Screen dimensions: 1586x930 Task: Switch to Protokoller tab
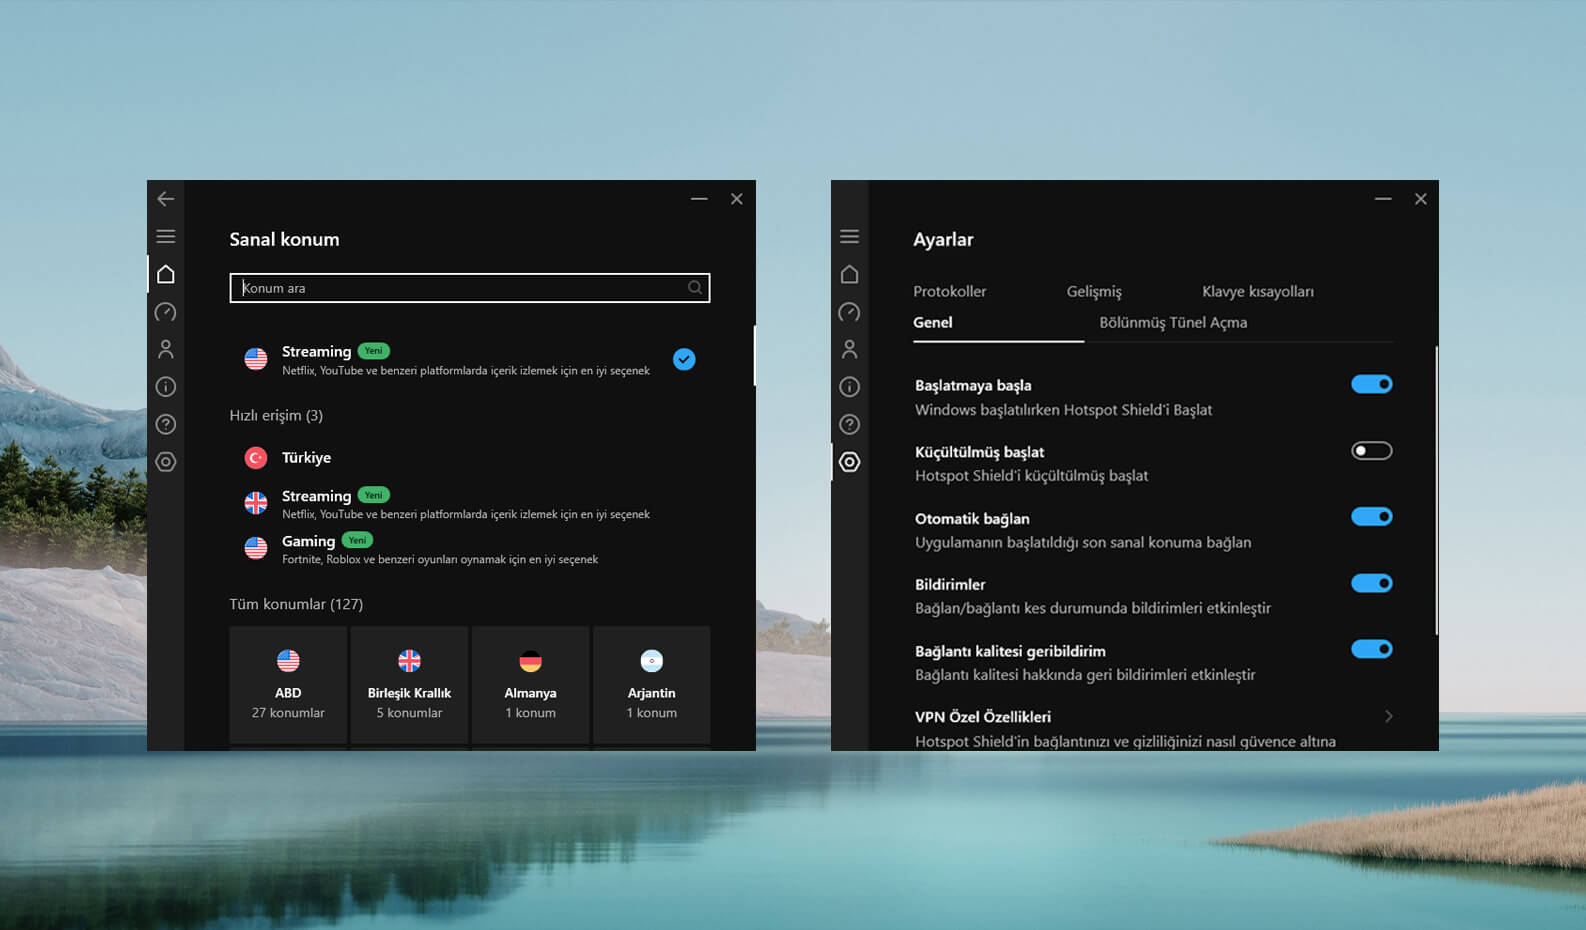pos(950,291)
